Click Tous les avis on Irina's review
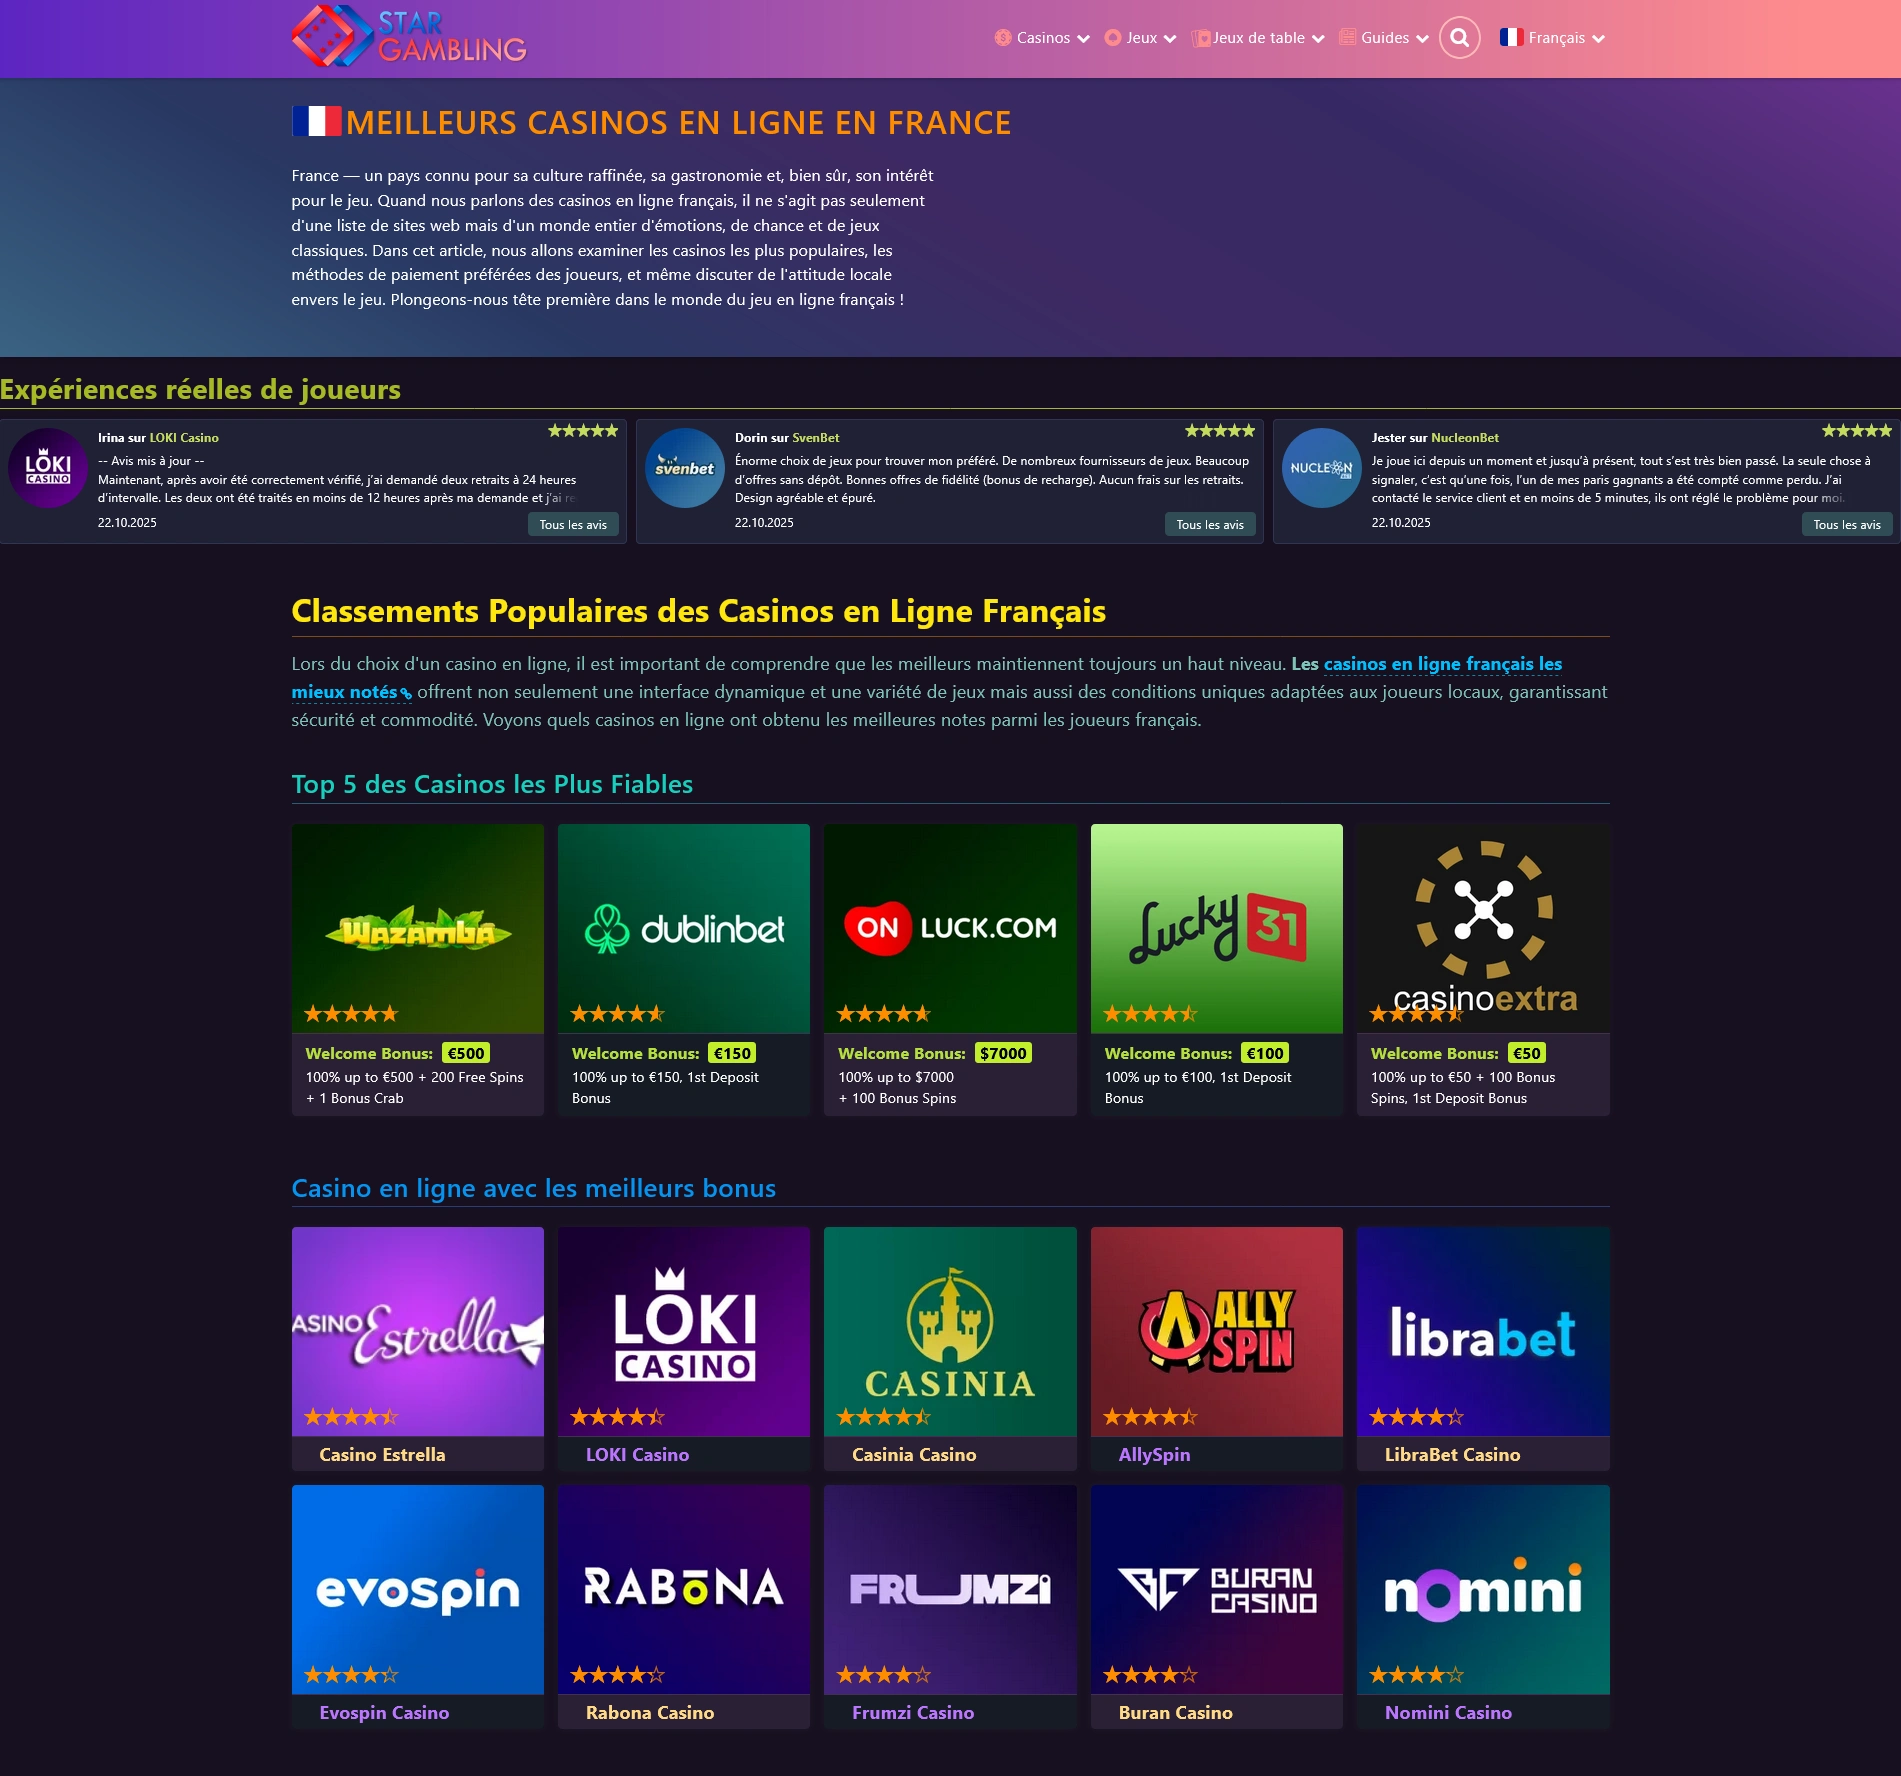The height and width of the screenshot is (1776, 1901). coord(573,525)
